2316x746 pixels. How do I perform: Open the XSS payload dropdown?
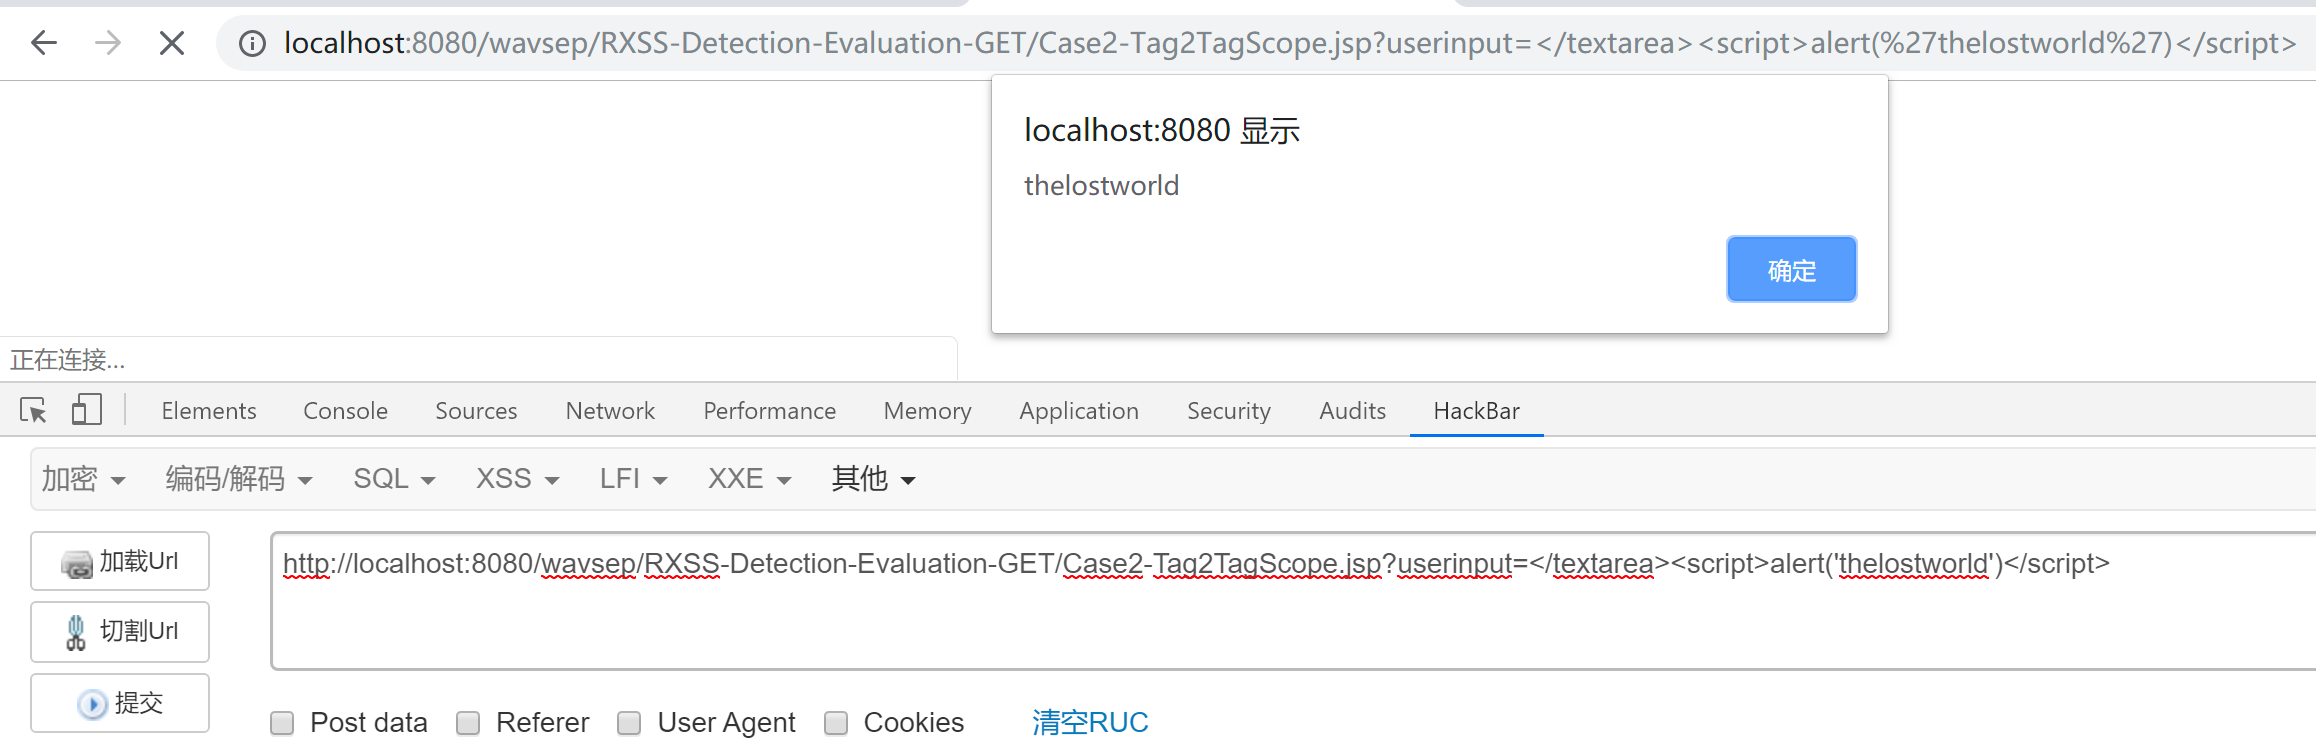(516, 478)
